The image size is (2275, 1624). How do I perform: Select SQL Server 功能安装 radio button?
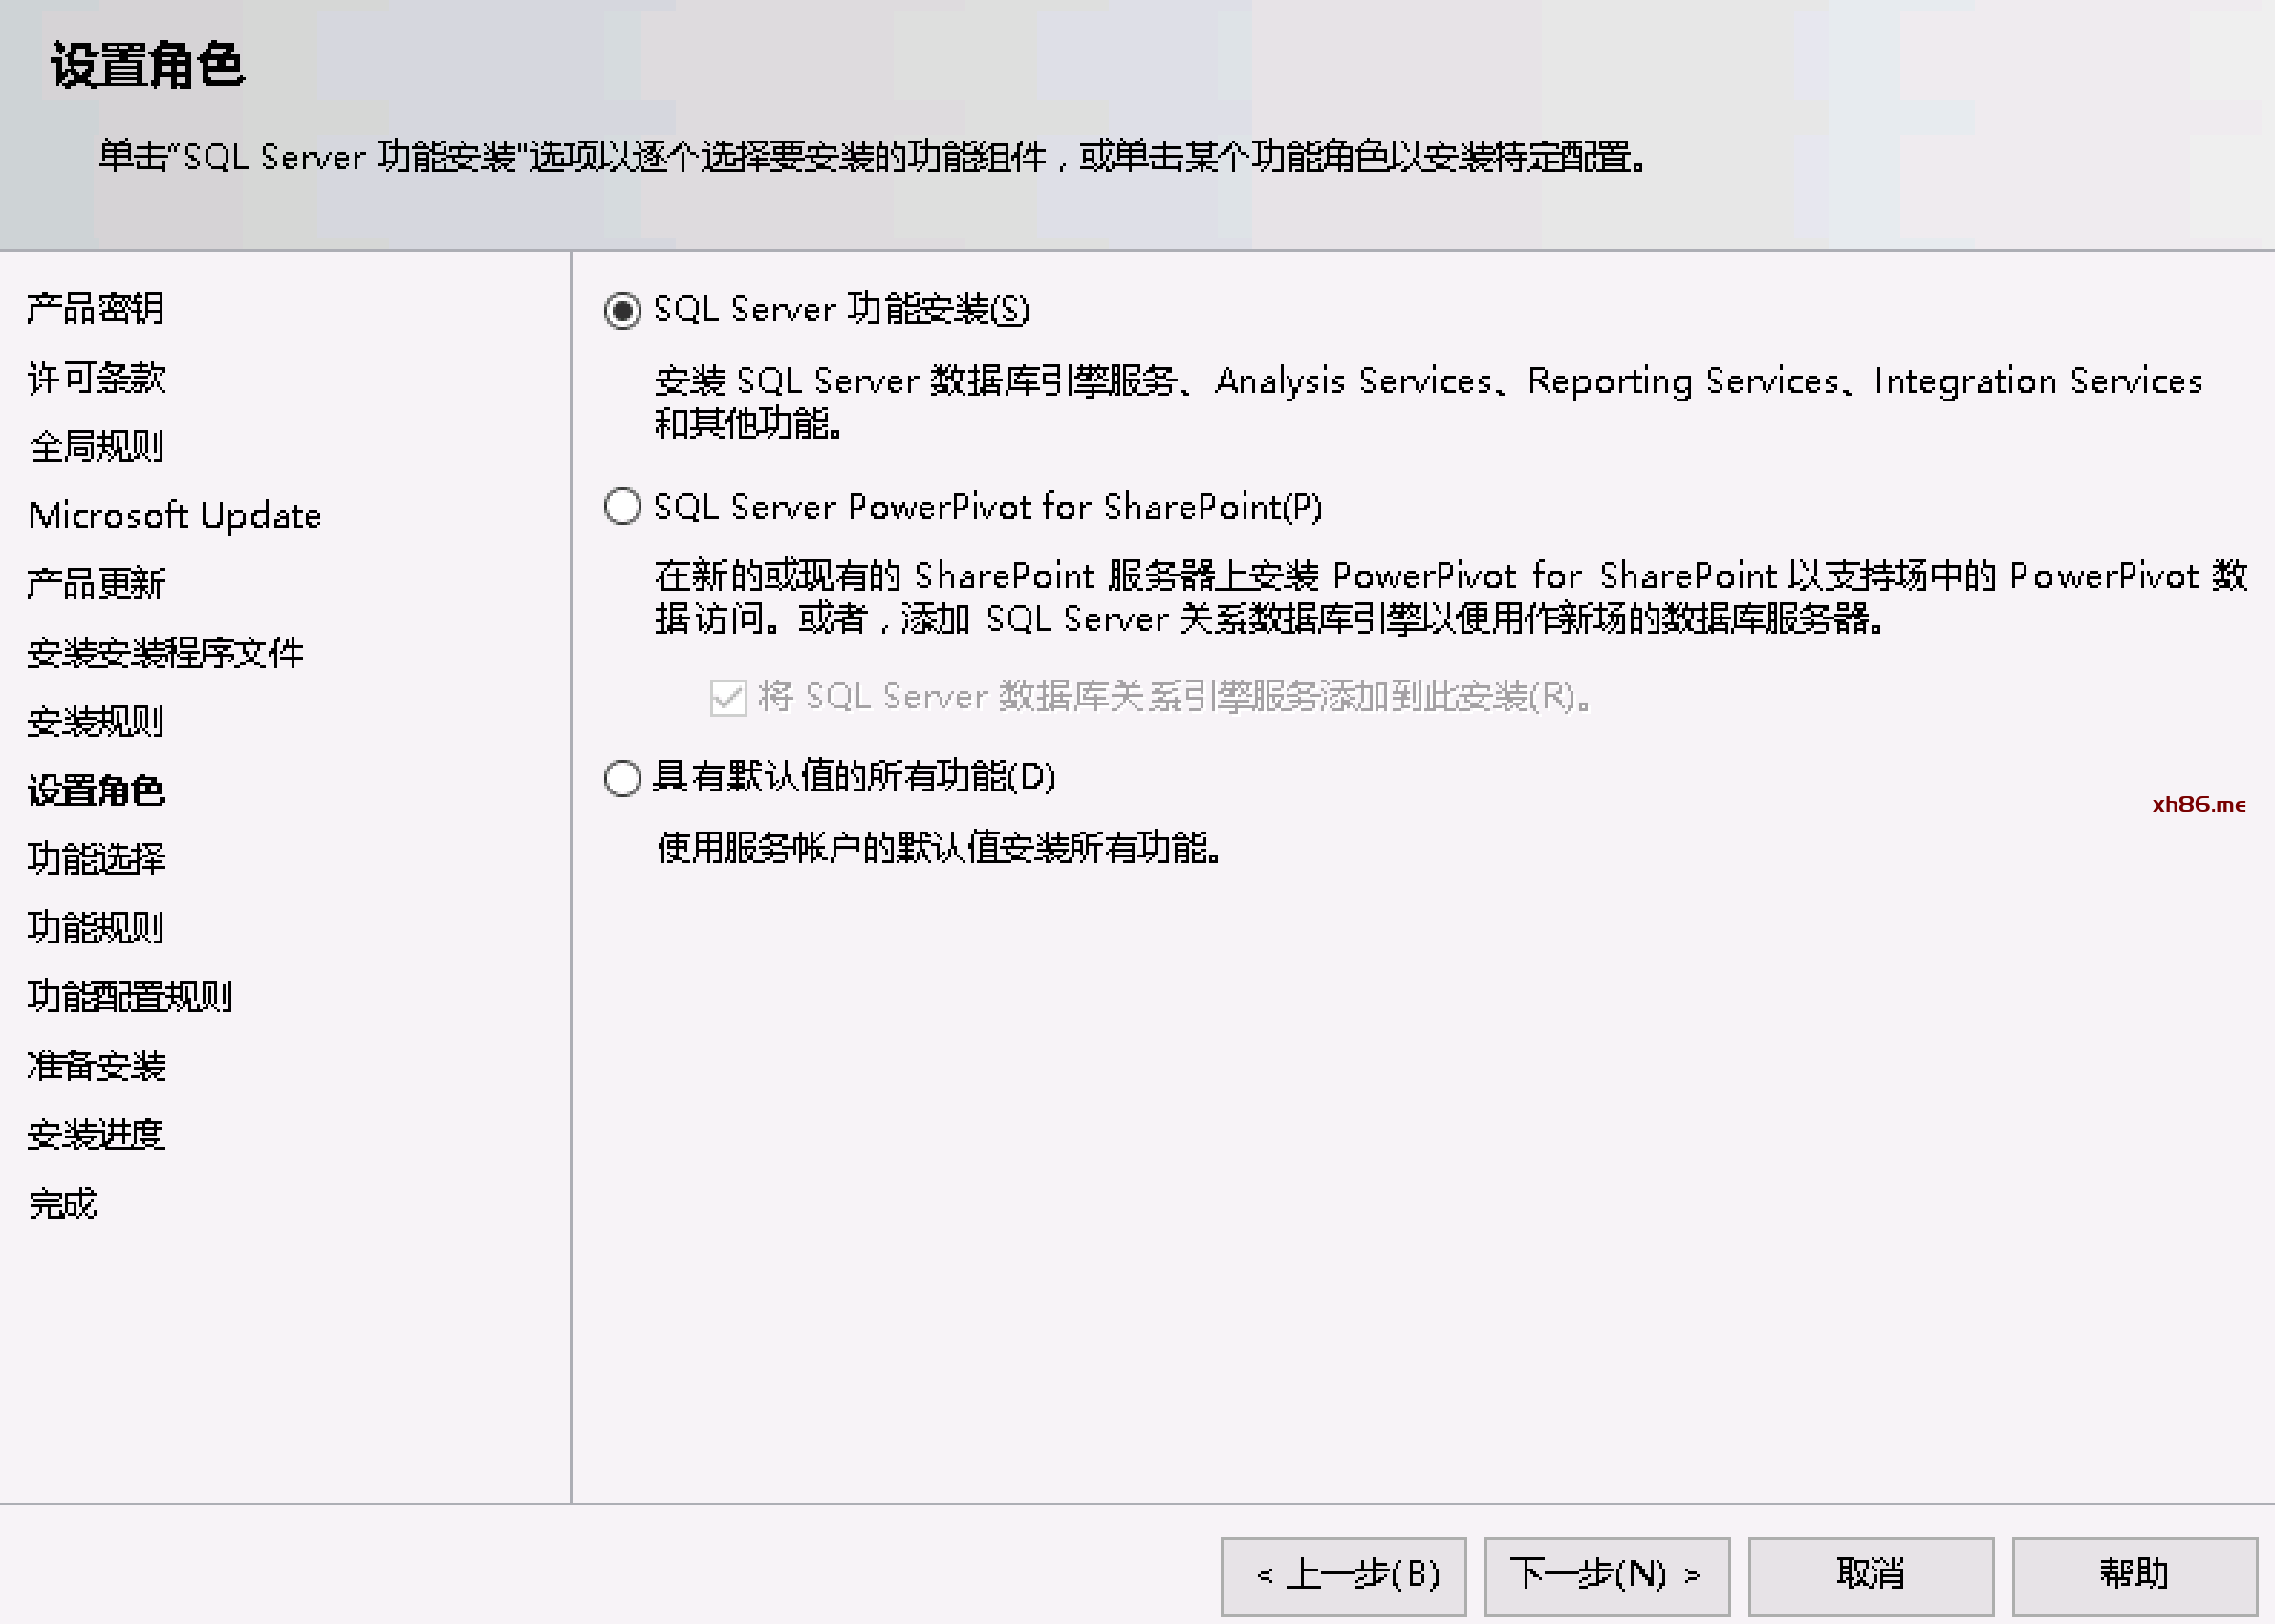pyautogui.click(x=622, y=311)
